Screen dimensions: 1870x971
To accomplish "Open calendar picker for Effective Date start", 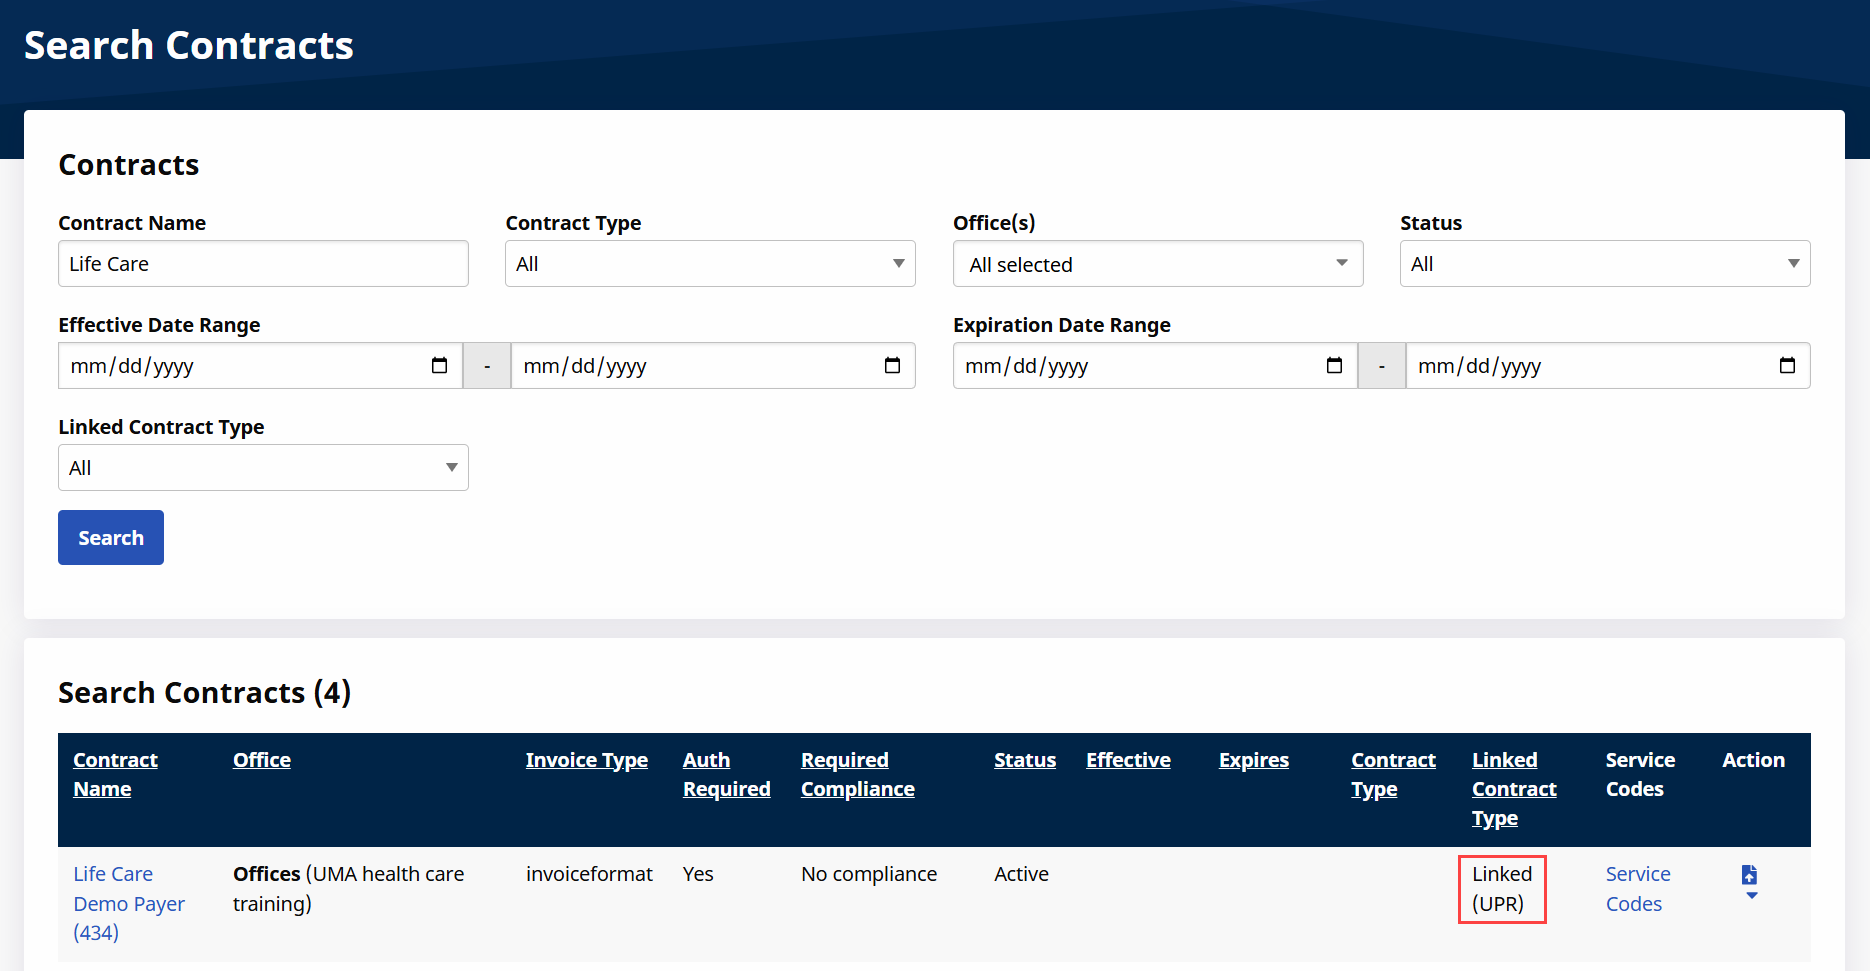I will click(439, 366).
